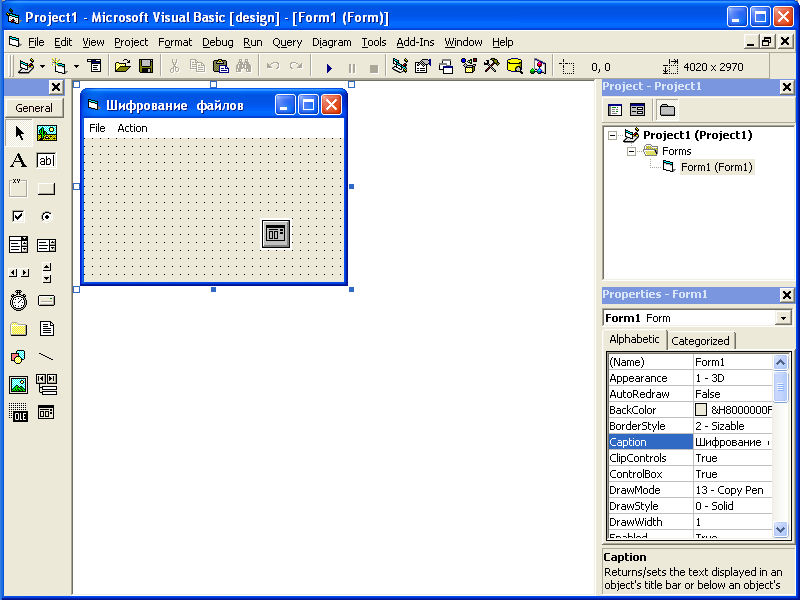Select Form1 (Form1) in project tree

coord(717,167)
